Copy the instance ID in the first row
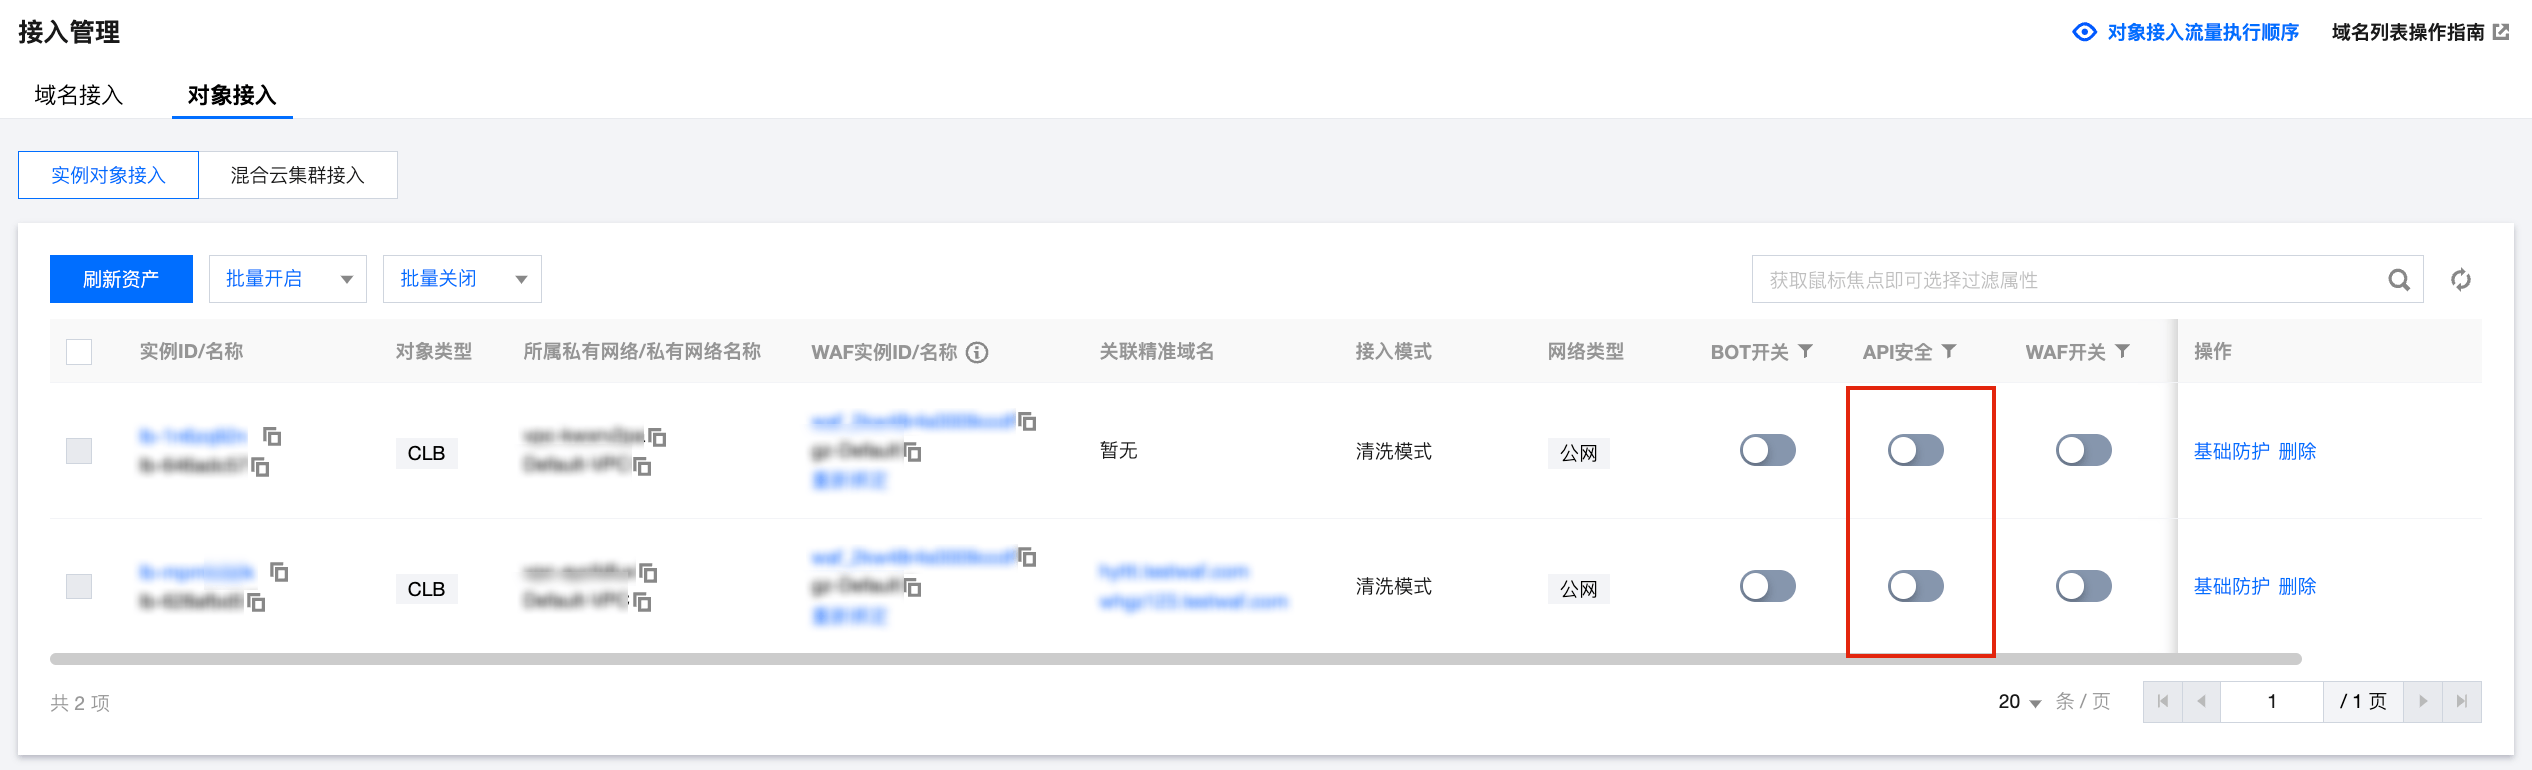Image resolution: width=2532 pixels, height=770 pixels. tap(272, 436)
